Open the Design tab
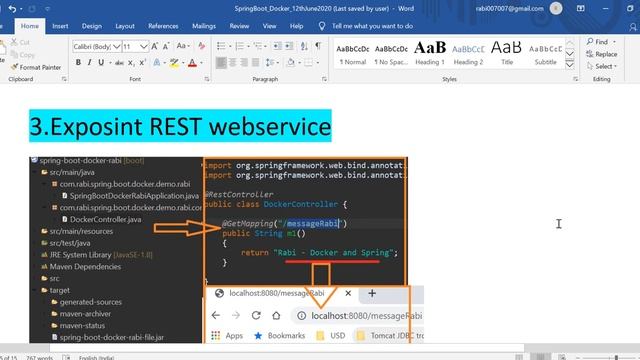The width and height of the screenshot is (640, 360). [92, 26]
